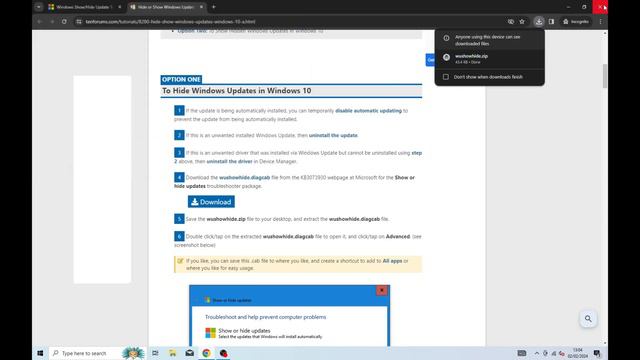The height and width of the screenshot is (360, 640).
Task: Click the wushowhide.zip file icon in downloads
Action: tap(447, 58)
